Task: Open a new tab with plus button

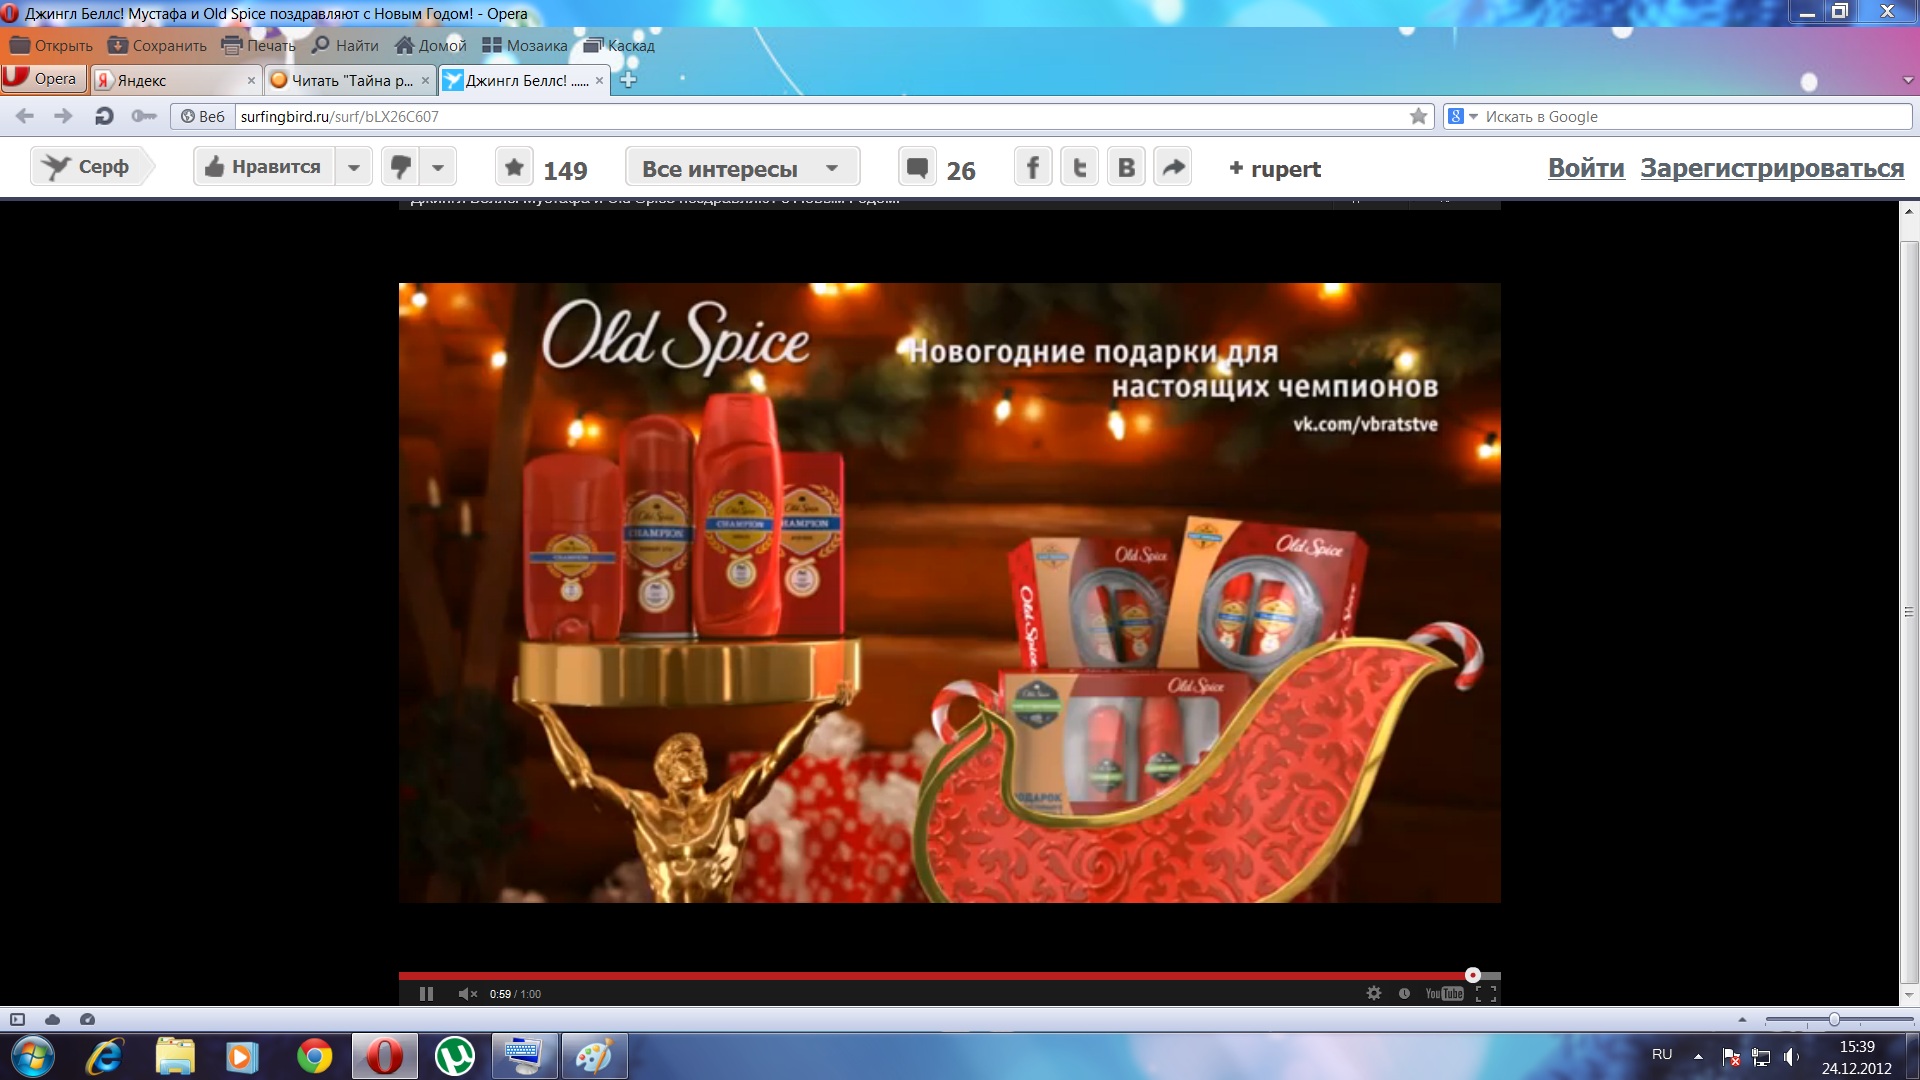Action: 628,80
